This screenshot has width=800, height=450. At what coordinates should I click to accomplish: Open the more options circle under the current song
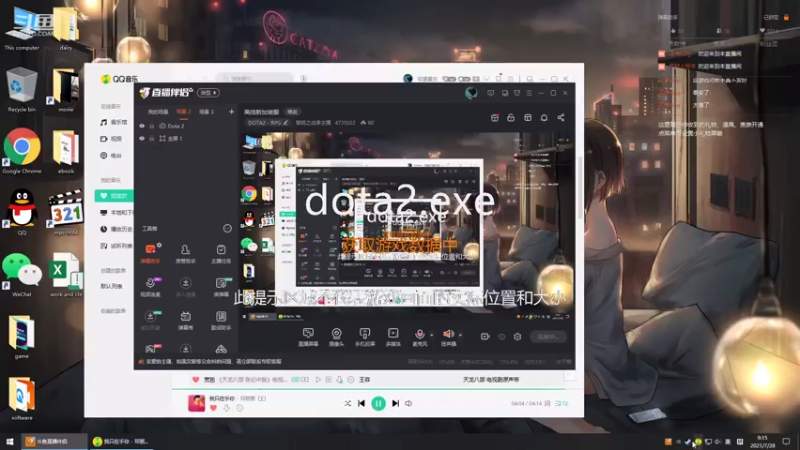click(240, 408)
